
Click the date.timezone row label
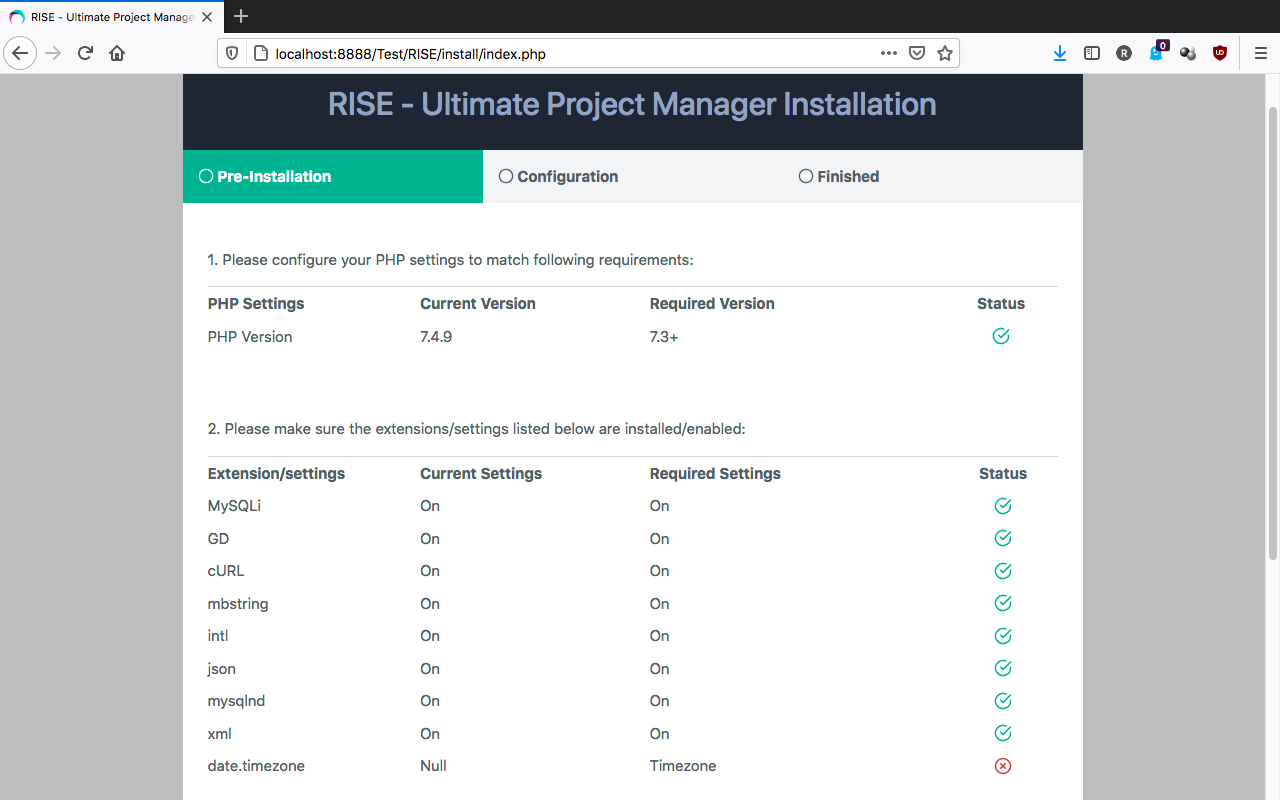[256, 766]
